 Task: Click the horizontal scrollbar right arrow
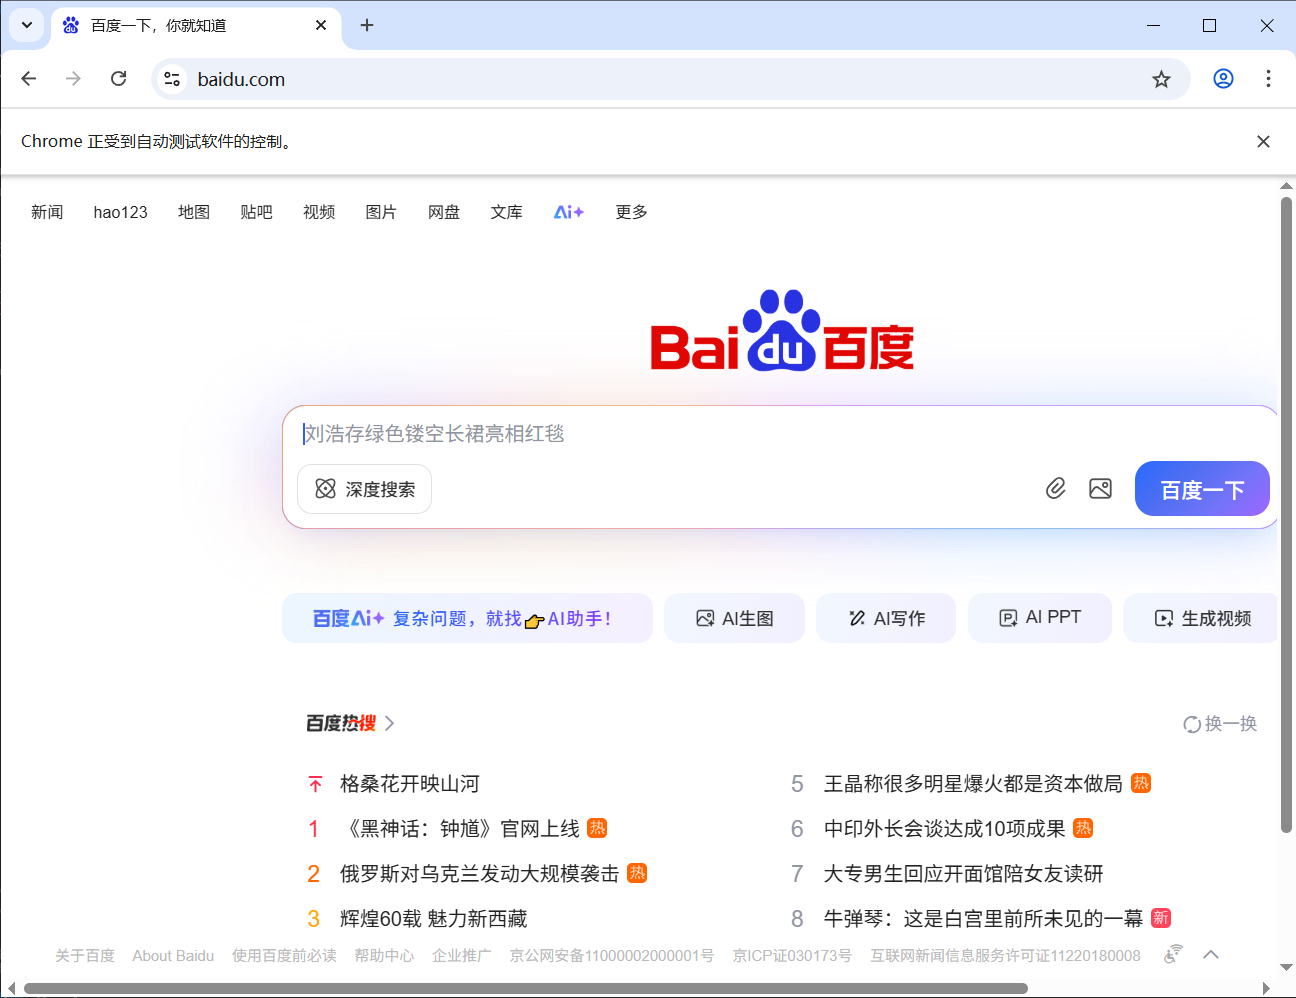pyautogui.click(x=1266, y=988)
